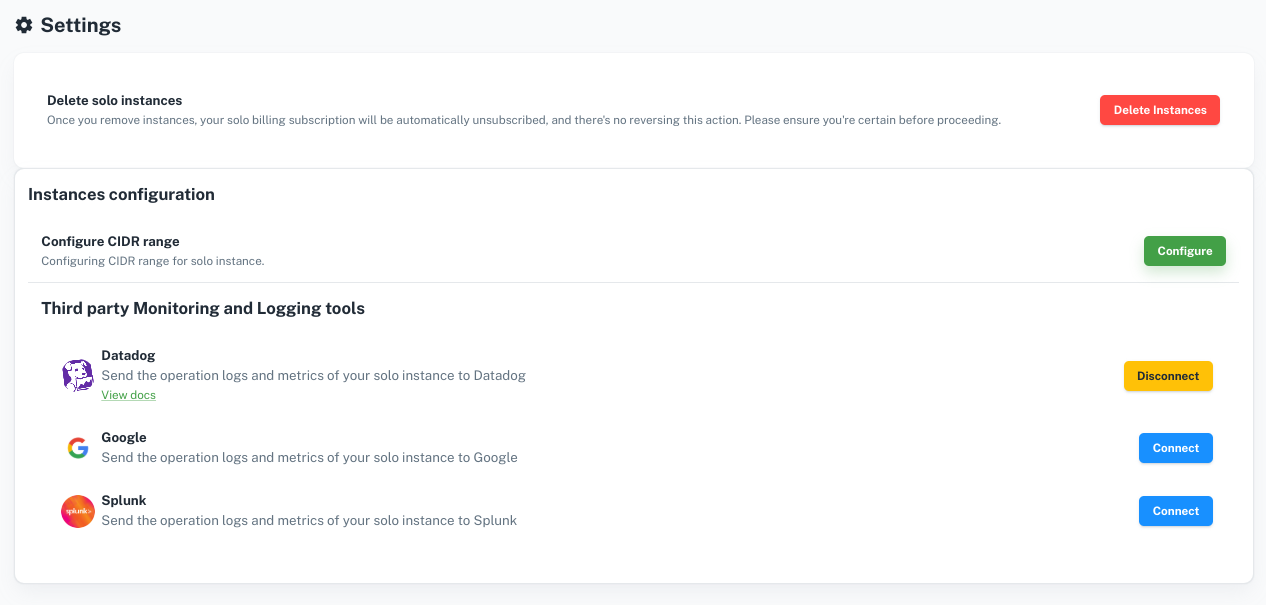This screenshot has width=1266, height=605.
Task: Click the Datadog logo icon
Action: click(77, 374)
